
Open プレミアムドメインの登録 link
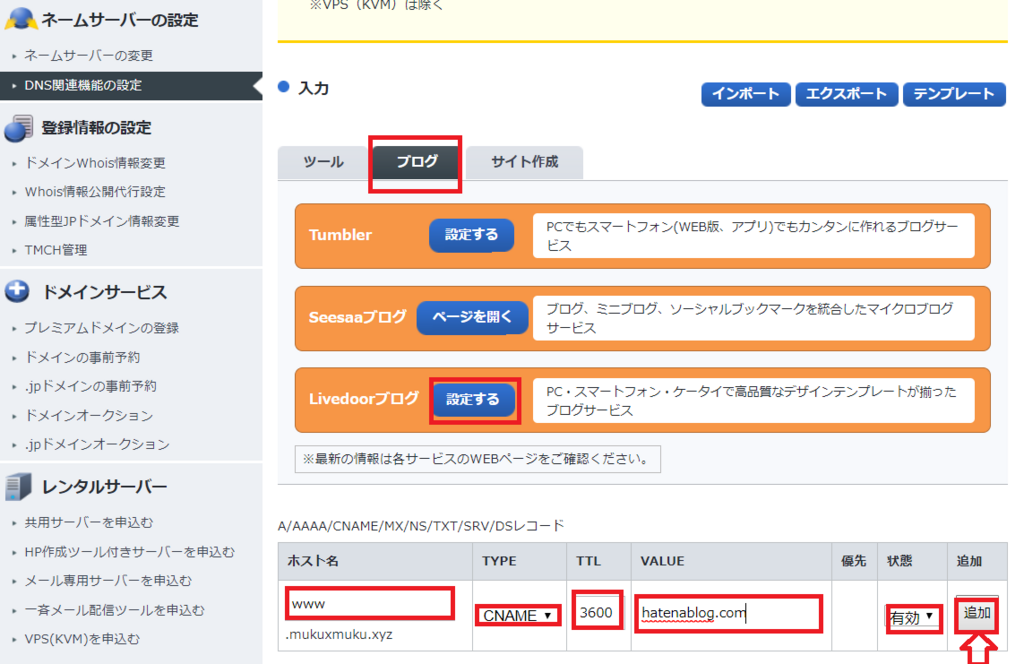coord(101,328)
